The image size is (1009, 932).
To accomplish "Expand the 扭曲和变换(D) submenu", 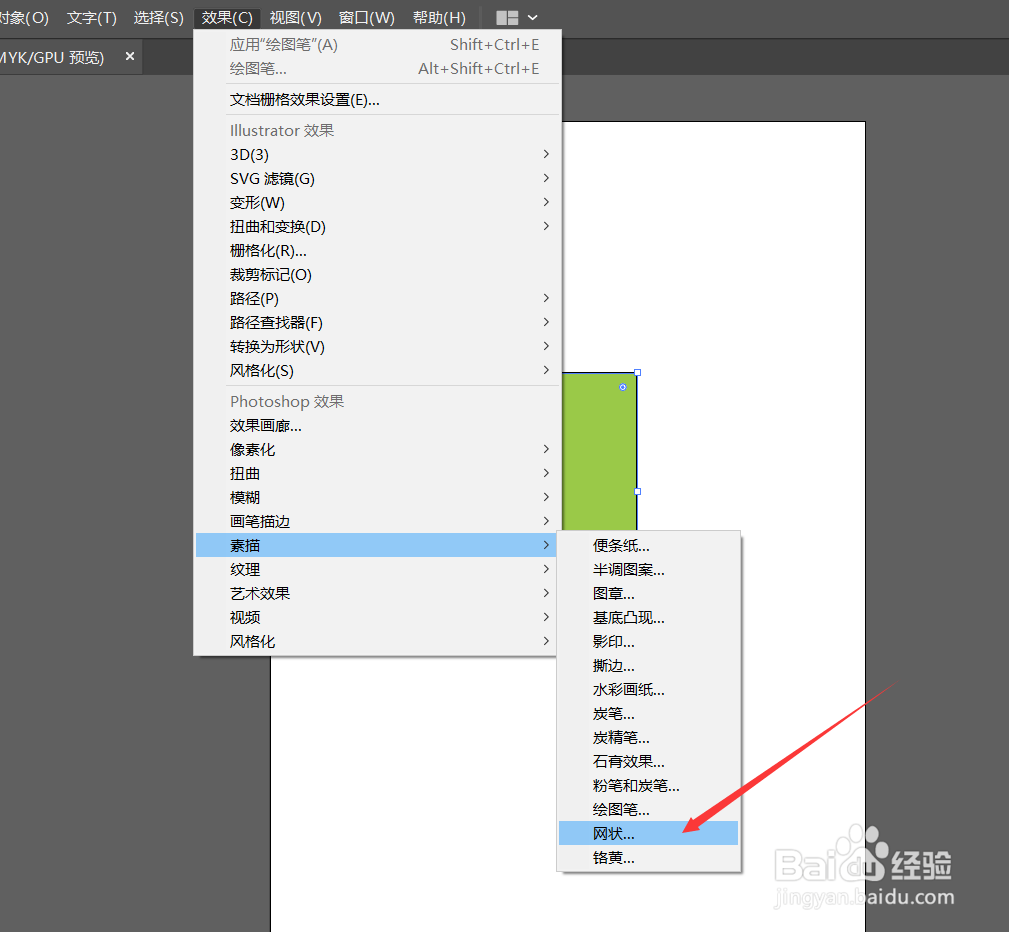I will coord(378,227).
